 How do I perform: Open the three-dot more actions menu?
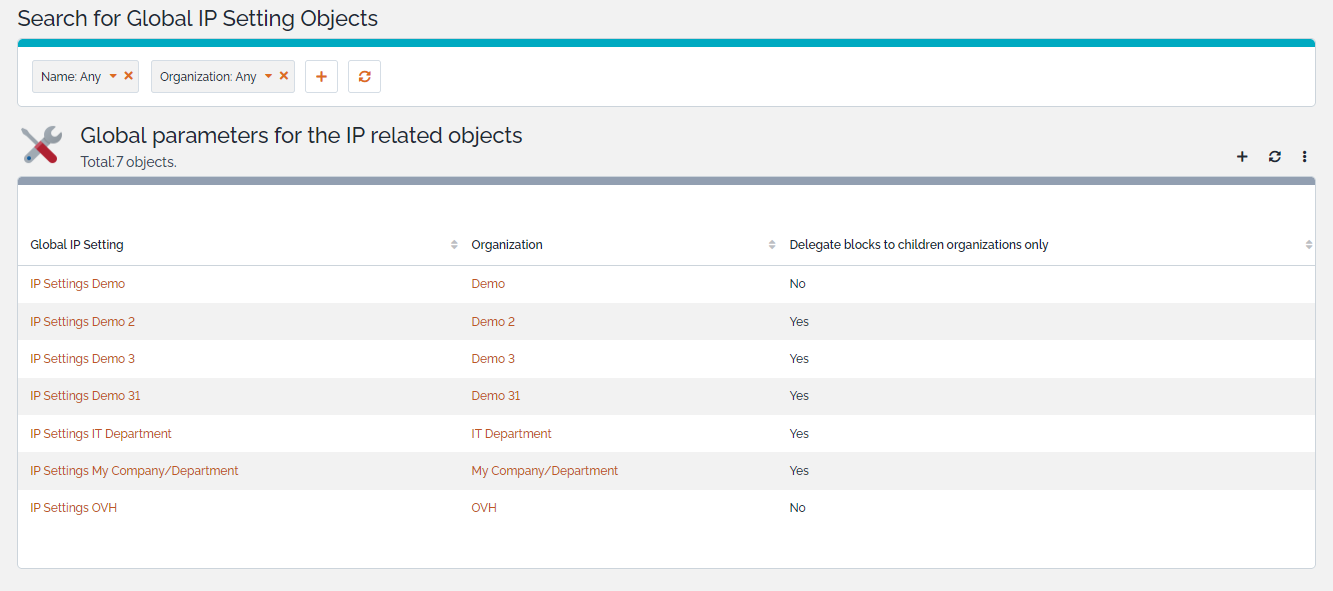(1304, 156)
